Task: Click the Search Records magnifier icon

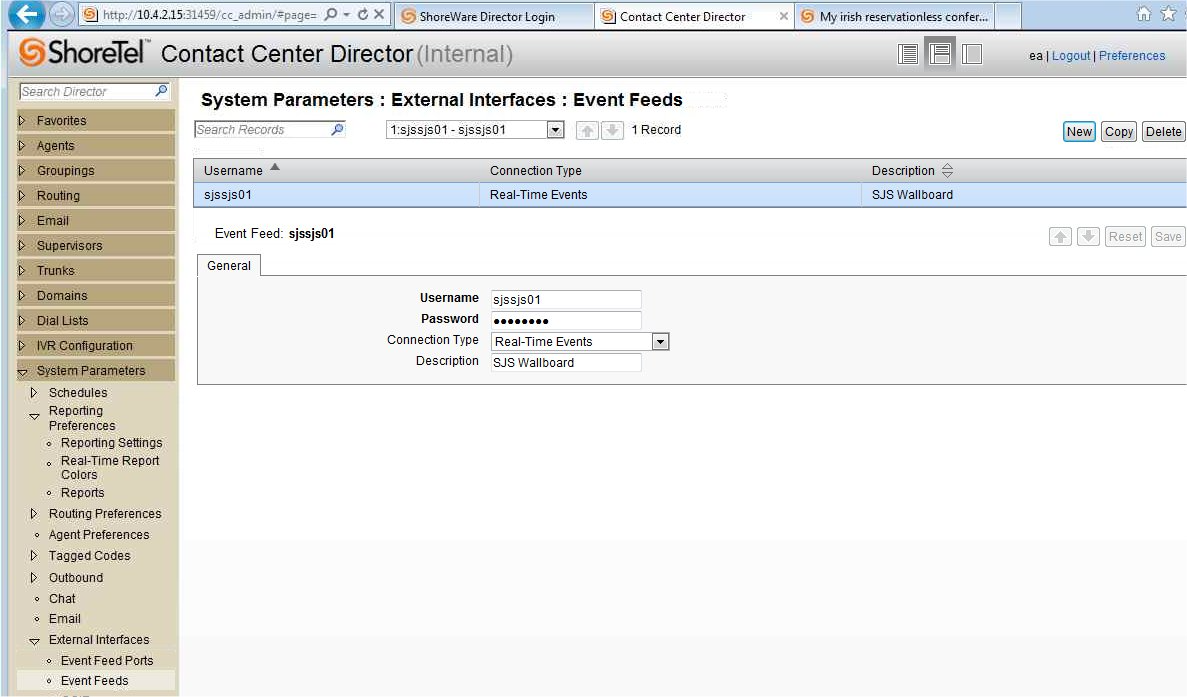Action: click(x=337, y=129)
